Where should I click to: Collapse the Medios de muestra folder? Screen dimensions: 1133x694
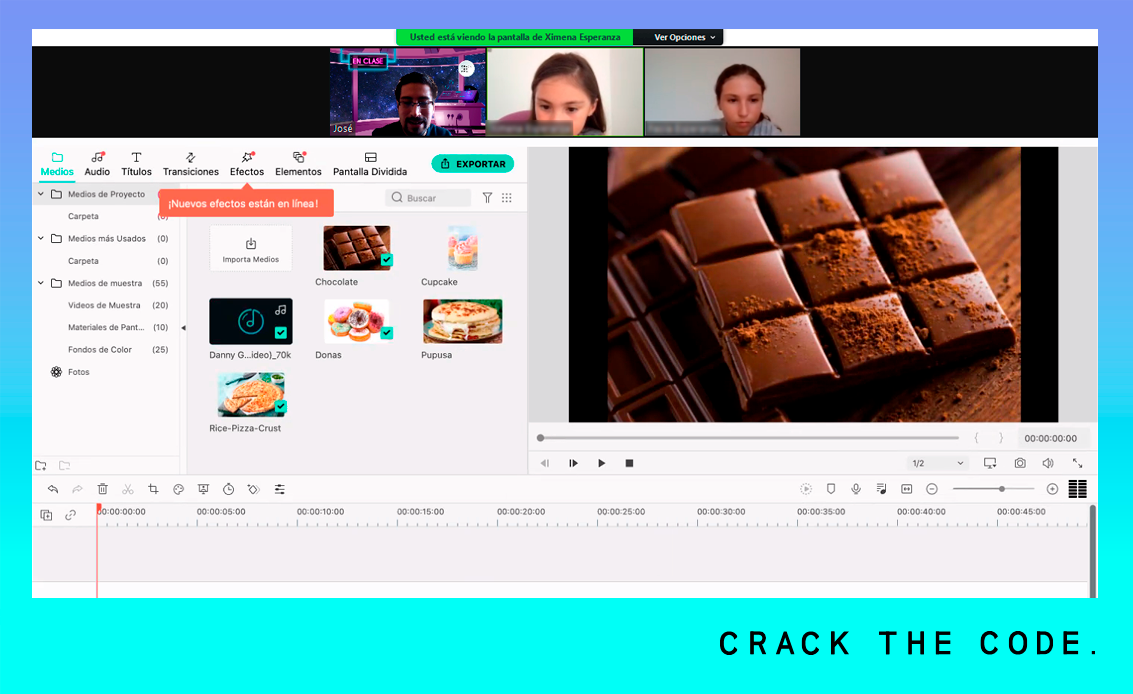(41, 283)
